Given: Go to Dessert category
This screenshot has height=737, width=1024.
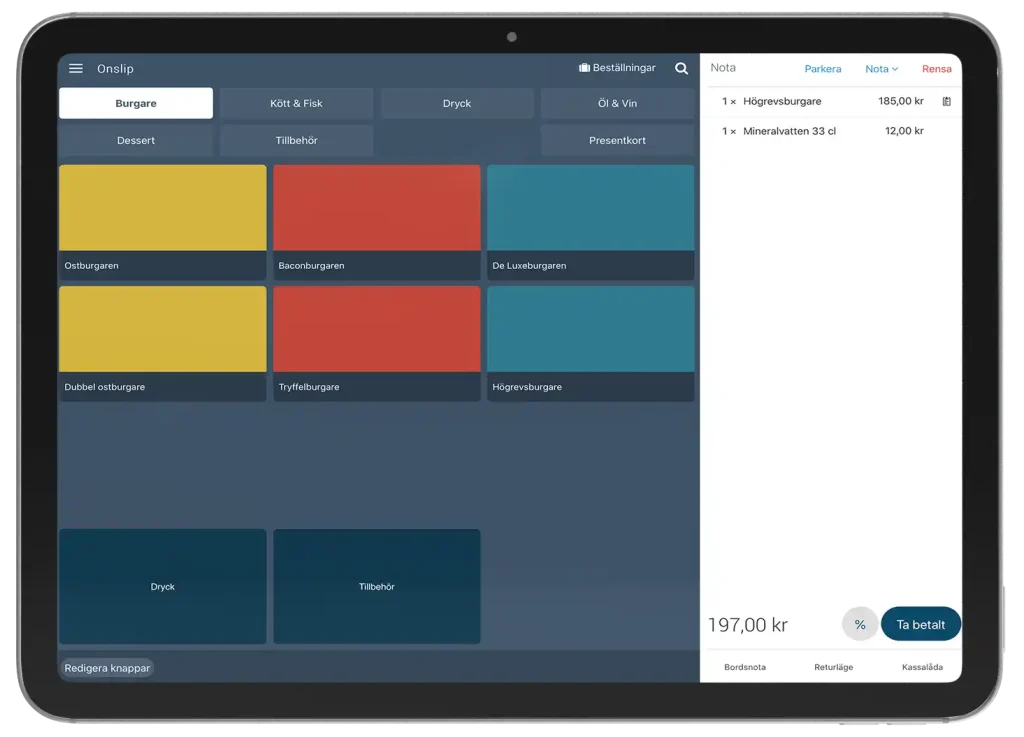Looking at the screenshot, I should tap(136, 140).
